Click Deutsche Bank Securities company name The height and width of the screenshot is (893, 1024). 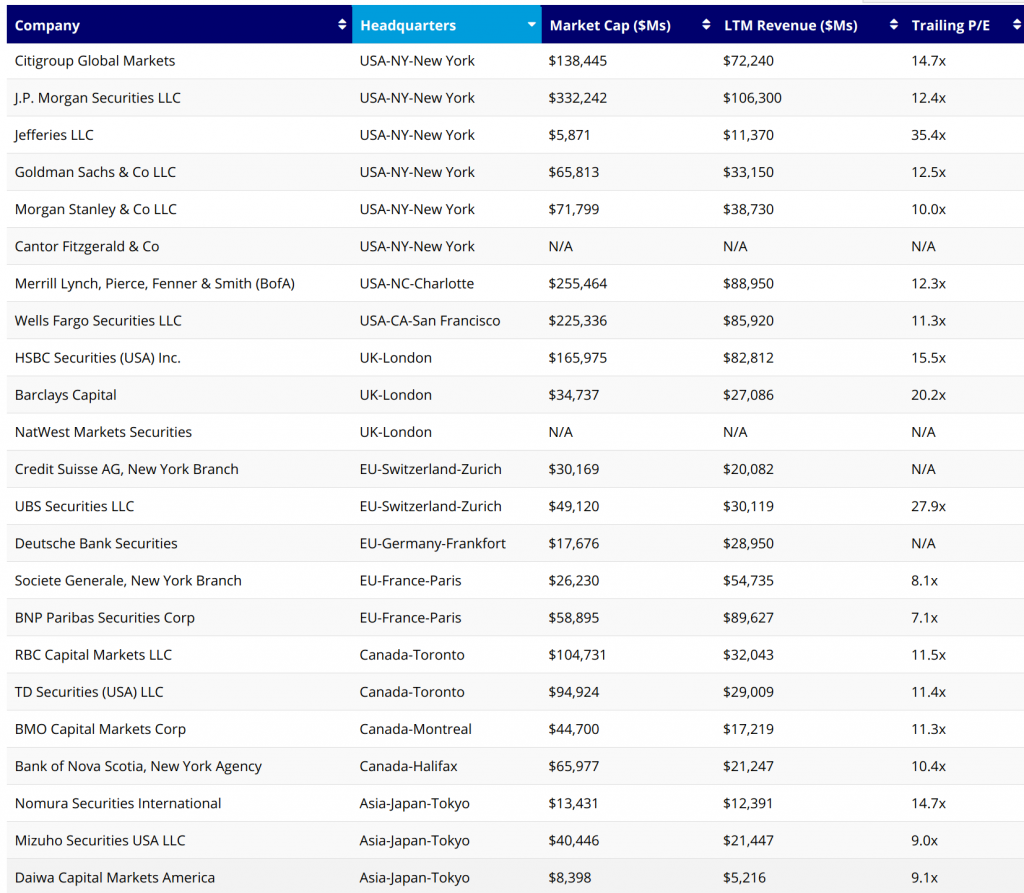pos(96,543)
